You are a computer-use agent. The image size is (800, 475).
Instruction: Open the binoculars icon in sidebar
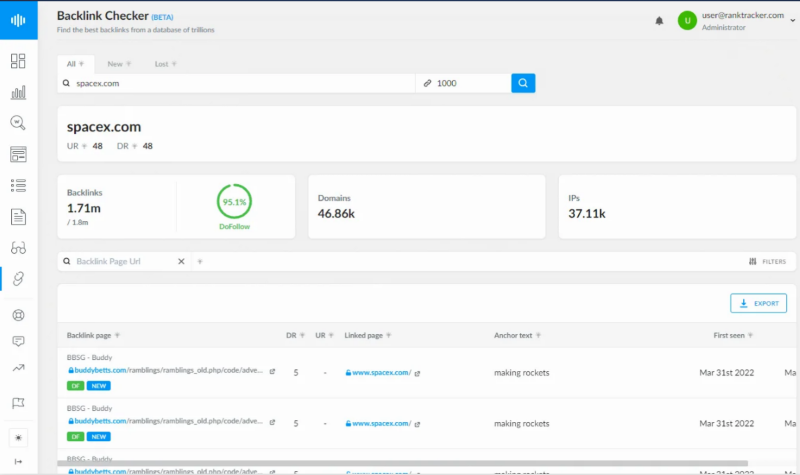18,248
